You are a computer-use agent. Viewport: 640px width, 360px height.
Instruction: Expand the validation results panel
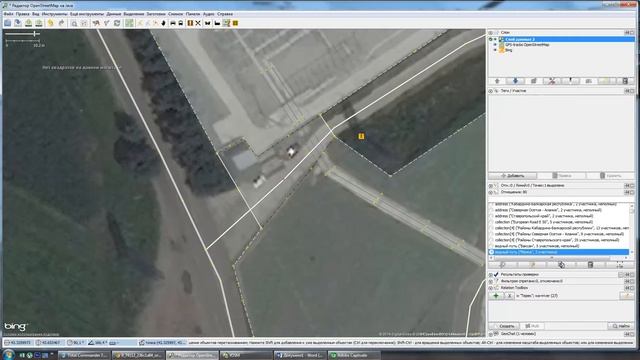(491, 274)
